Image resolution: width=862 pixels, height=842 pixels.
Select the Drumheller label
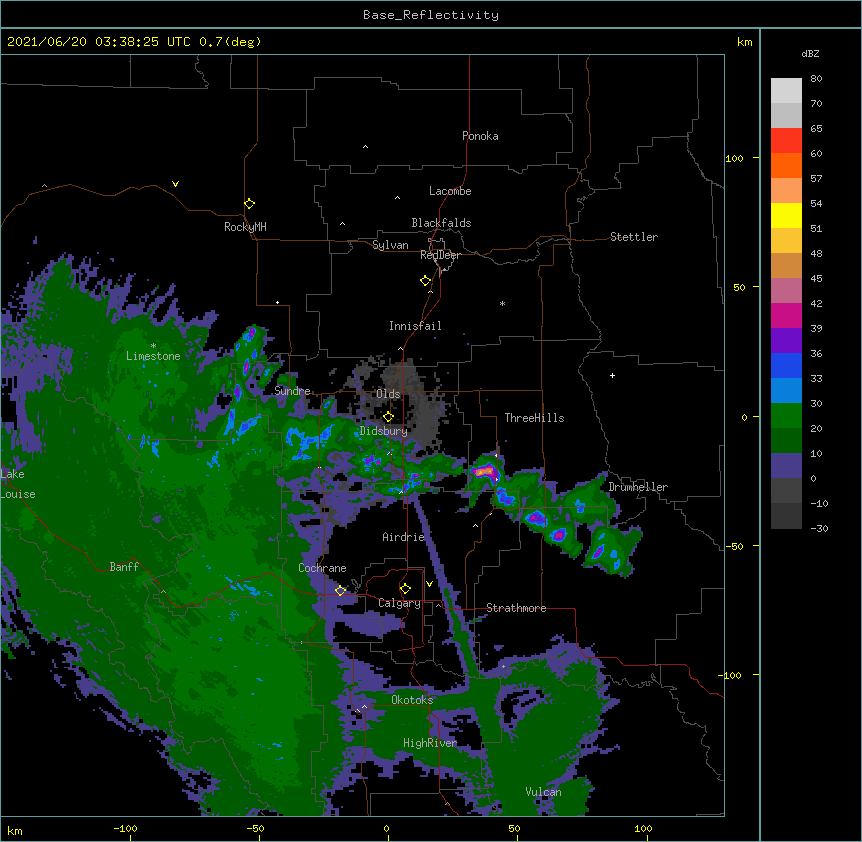click(x=638, y=487)
